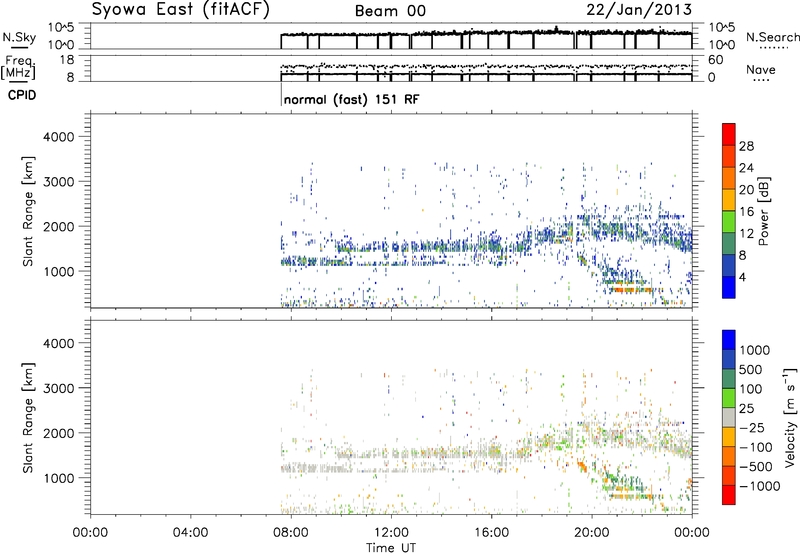Click the 'normal (fast) 151 RF' text
The height and width of the screenshot is (554, 800).
pyautogui.click(x=352, y=99)
